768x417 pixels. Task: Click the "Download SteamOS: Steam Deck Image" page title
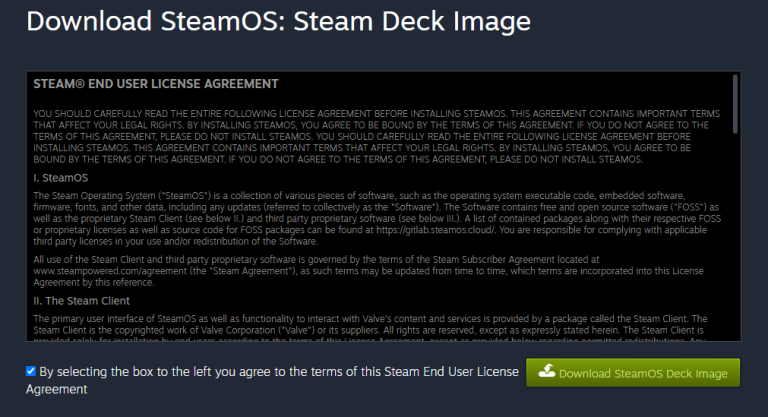pos(278,22)
